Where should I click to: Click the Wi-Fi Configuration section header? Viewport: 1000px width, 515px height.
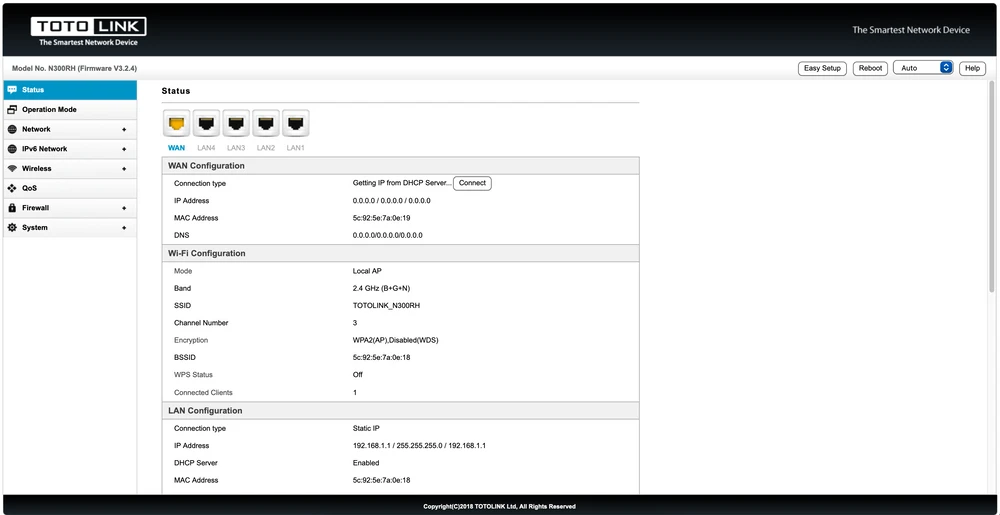tap(401, 254)
